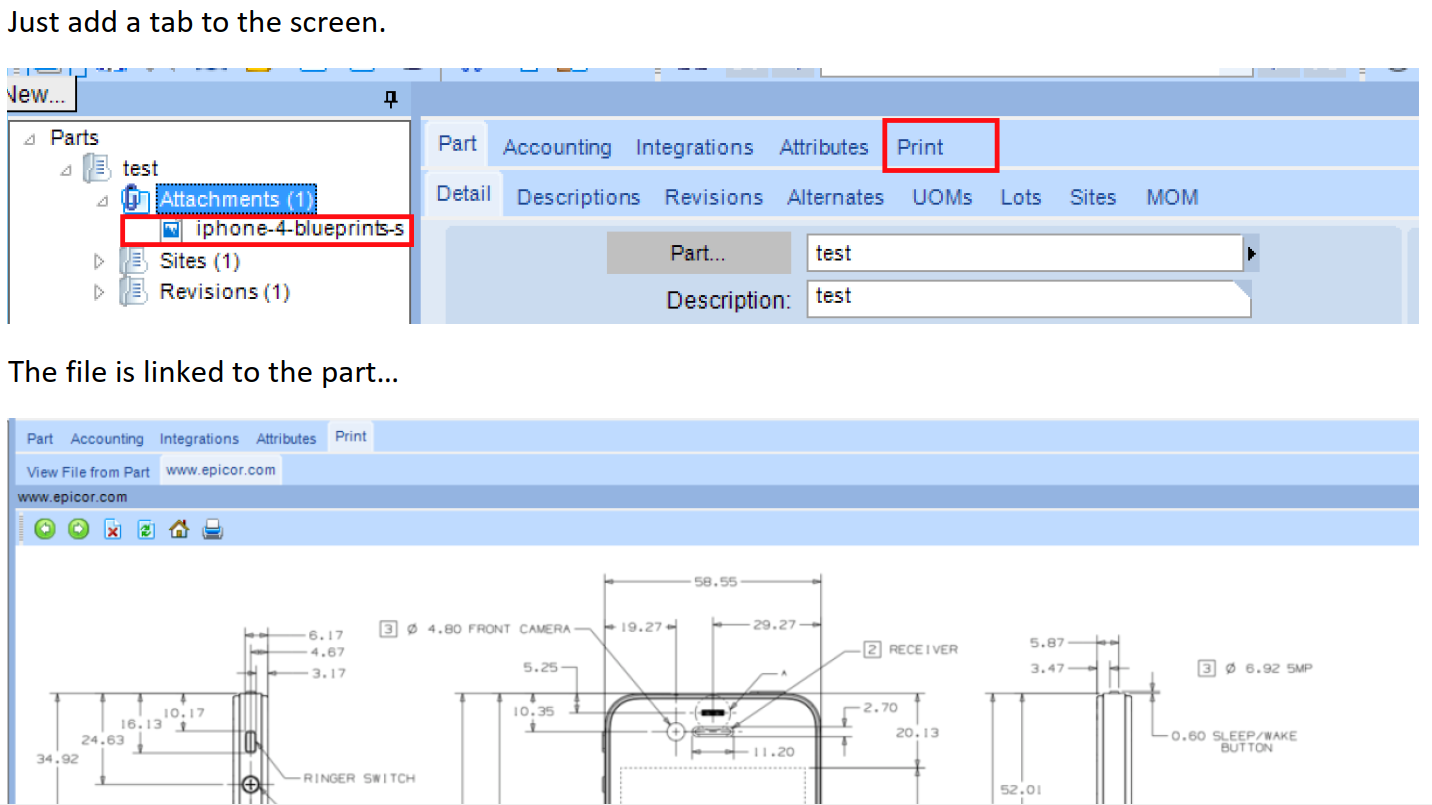Viewport: 1432px width, 805px height.
Task: Switch to the View File from Part subtab
Action: click(x=88, y=472)
